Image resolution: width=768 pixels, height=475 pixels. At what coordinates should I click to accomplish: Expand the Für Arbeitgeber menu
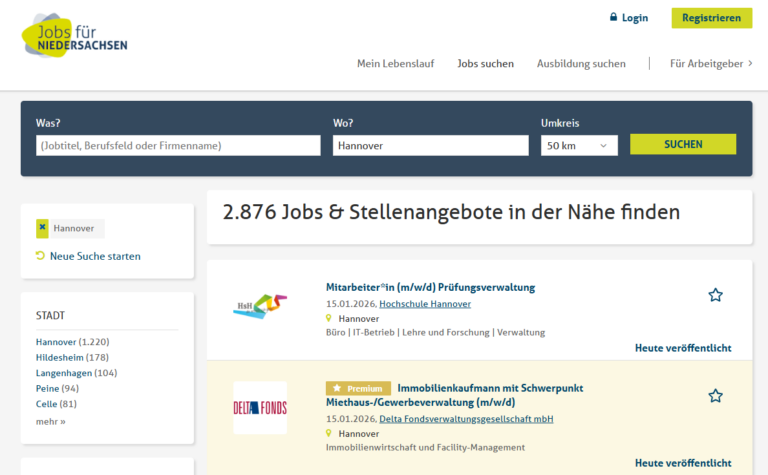[x=712, y=63]
